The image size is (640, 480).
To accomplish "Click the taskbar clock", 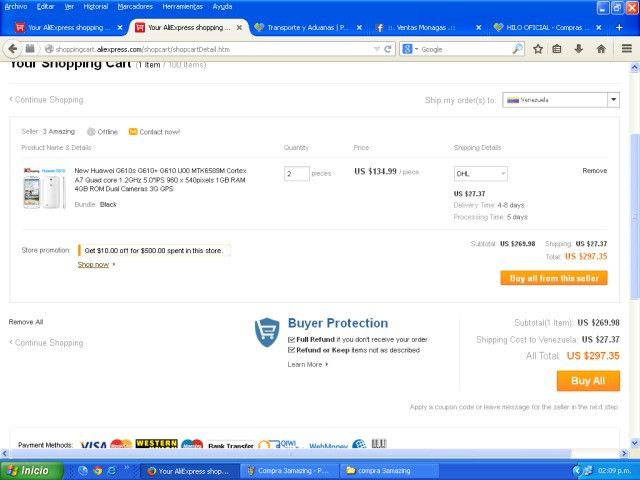I will (x=614, y=471).
